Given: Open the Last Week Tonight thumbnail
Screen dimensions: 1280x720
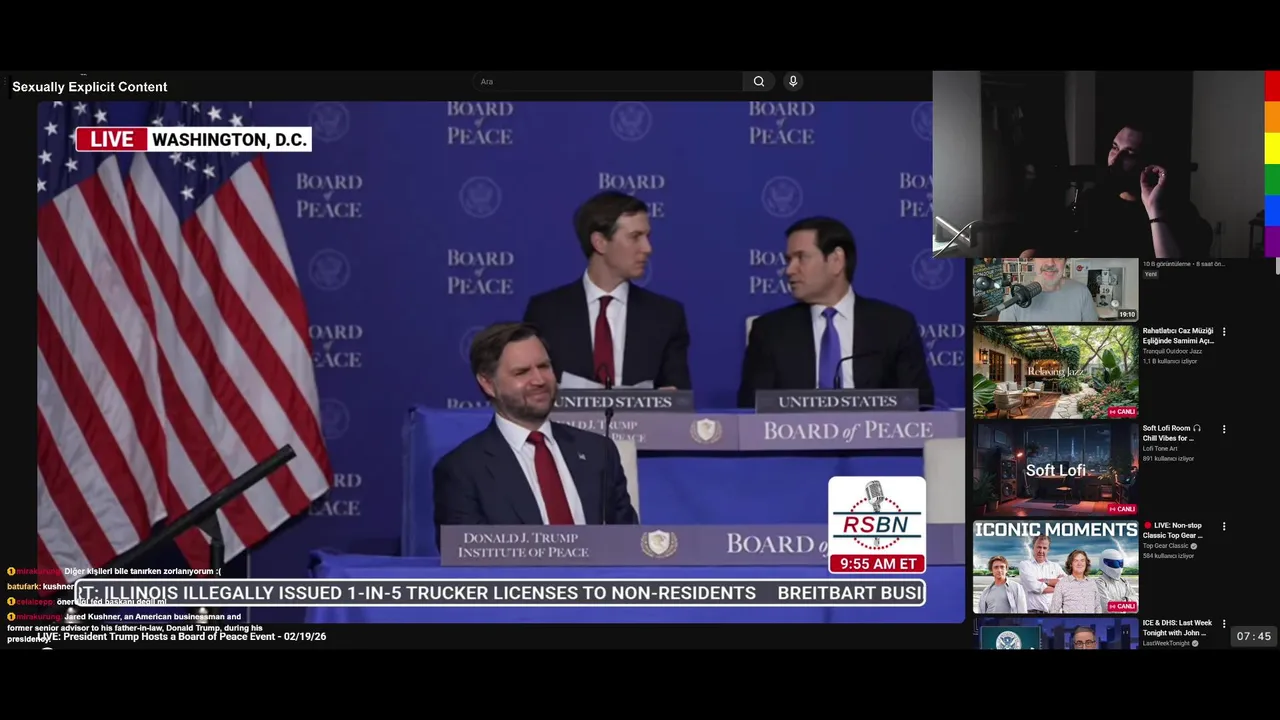Looking at the screenshot, I should click(x=1055, y=633).
